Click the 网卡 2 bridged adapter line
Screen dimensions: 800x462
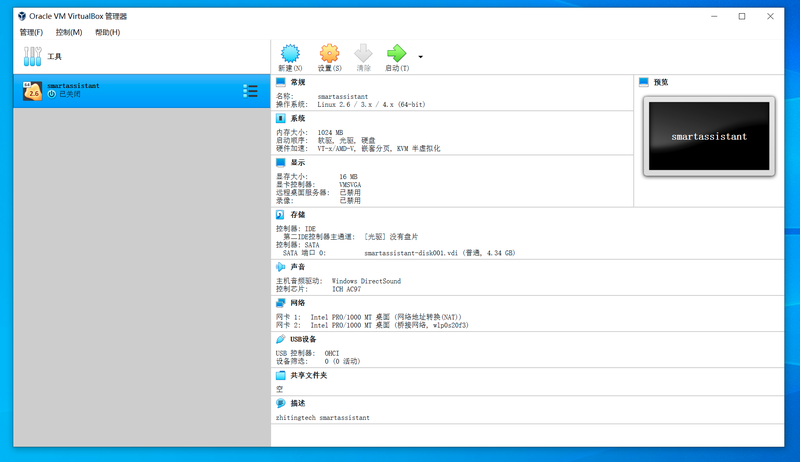(x=372, y=325)
